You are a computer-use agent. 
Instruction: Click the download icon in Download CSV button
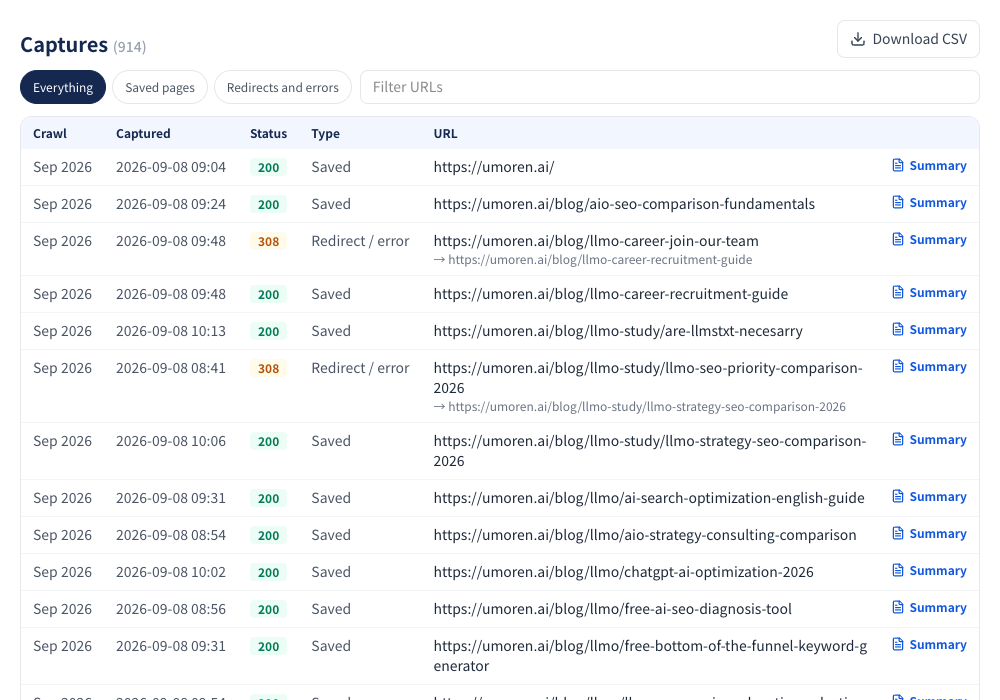click(858, 40)
